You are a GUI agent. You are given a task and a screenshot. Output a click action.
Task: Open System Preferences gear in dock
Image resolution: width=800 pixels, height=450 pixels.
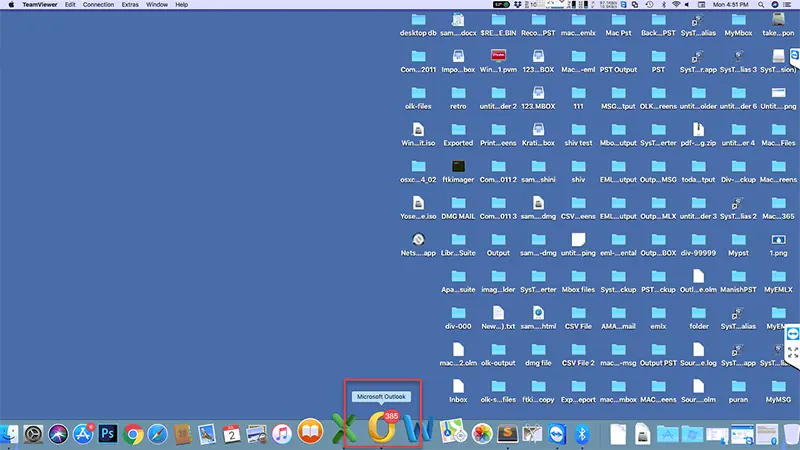click(33, 434)
